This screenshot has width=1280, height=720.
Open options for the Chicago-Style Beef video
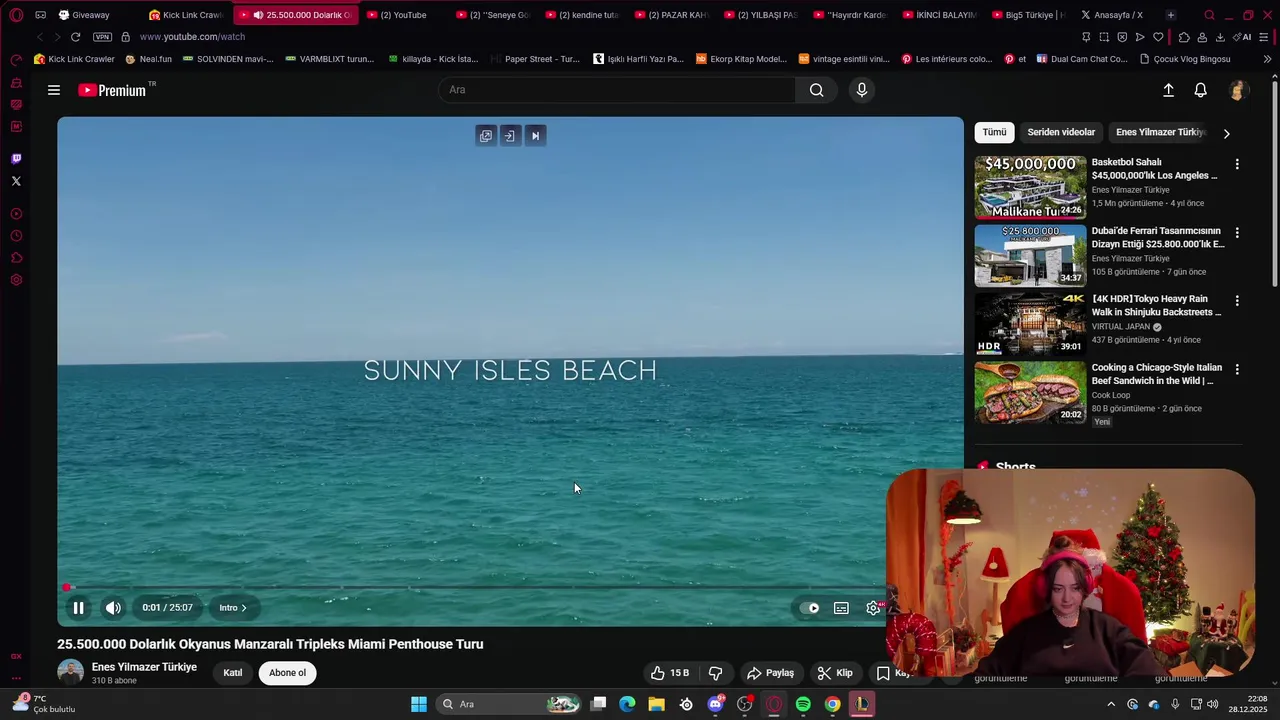pos(1237,369)
